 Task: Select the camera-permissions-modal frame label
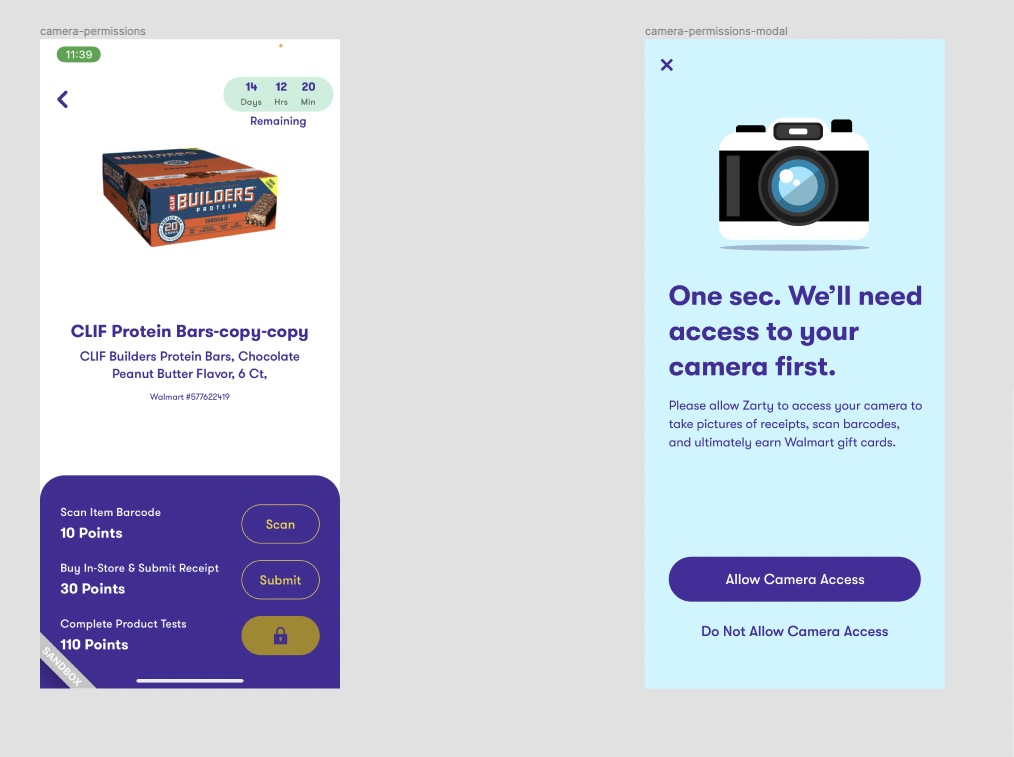[716, 31]
